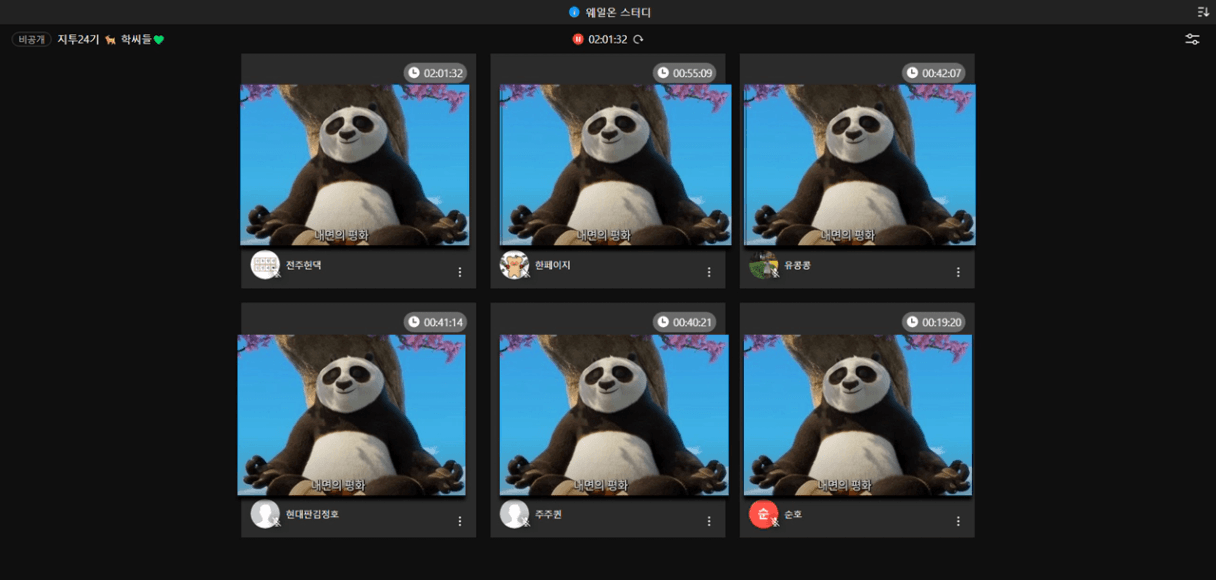1216x580 pixels.
Task: Click the participant name 한페이지
Action: click(552, 265)
